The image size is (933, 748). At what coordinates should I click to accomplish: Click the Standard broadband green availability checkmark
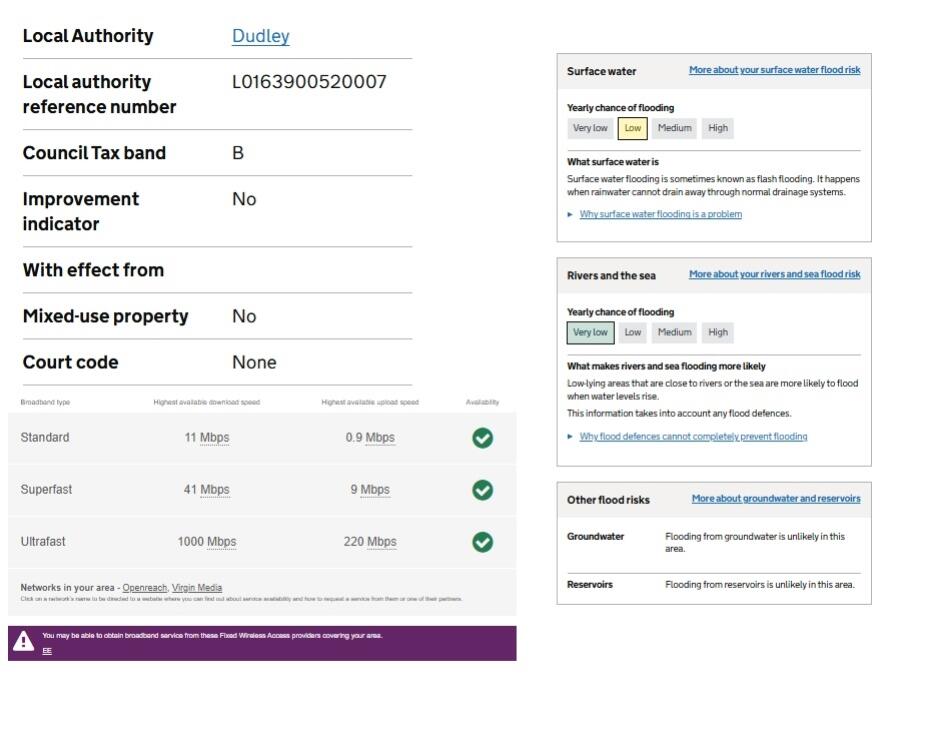[482, 438]
